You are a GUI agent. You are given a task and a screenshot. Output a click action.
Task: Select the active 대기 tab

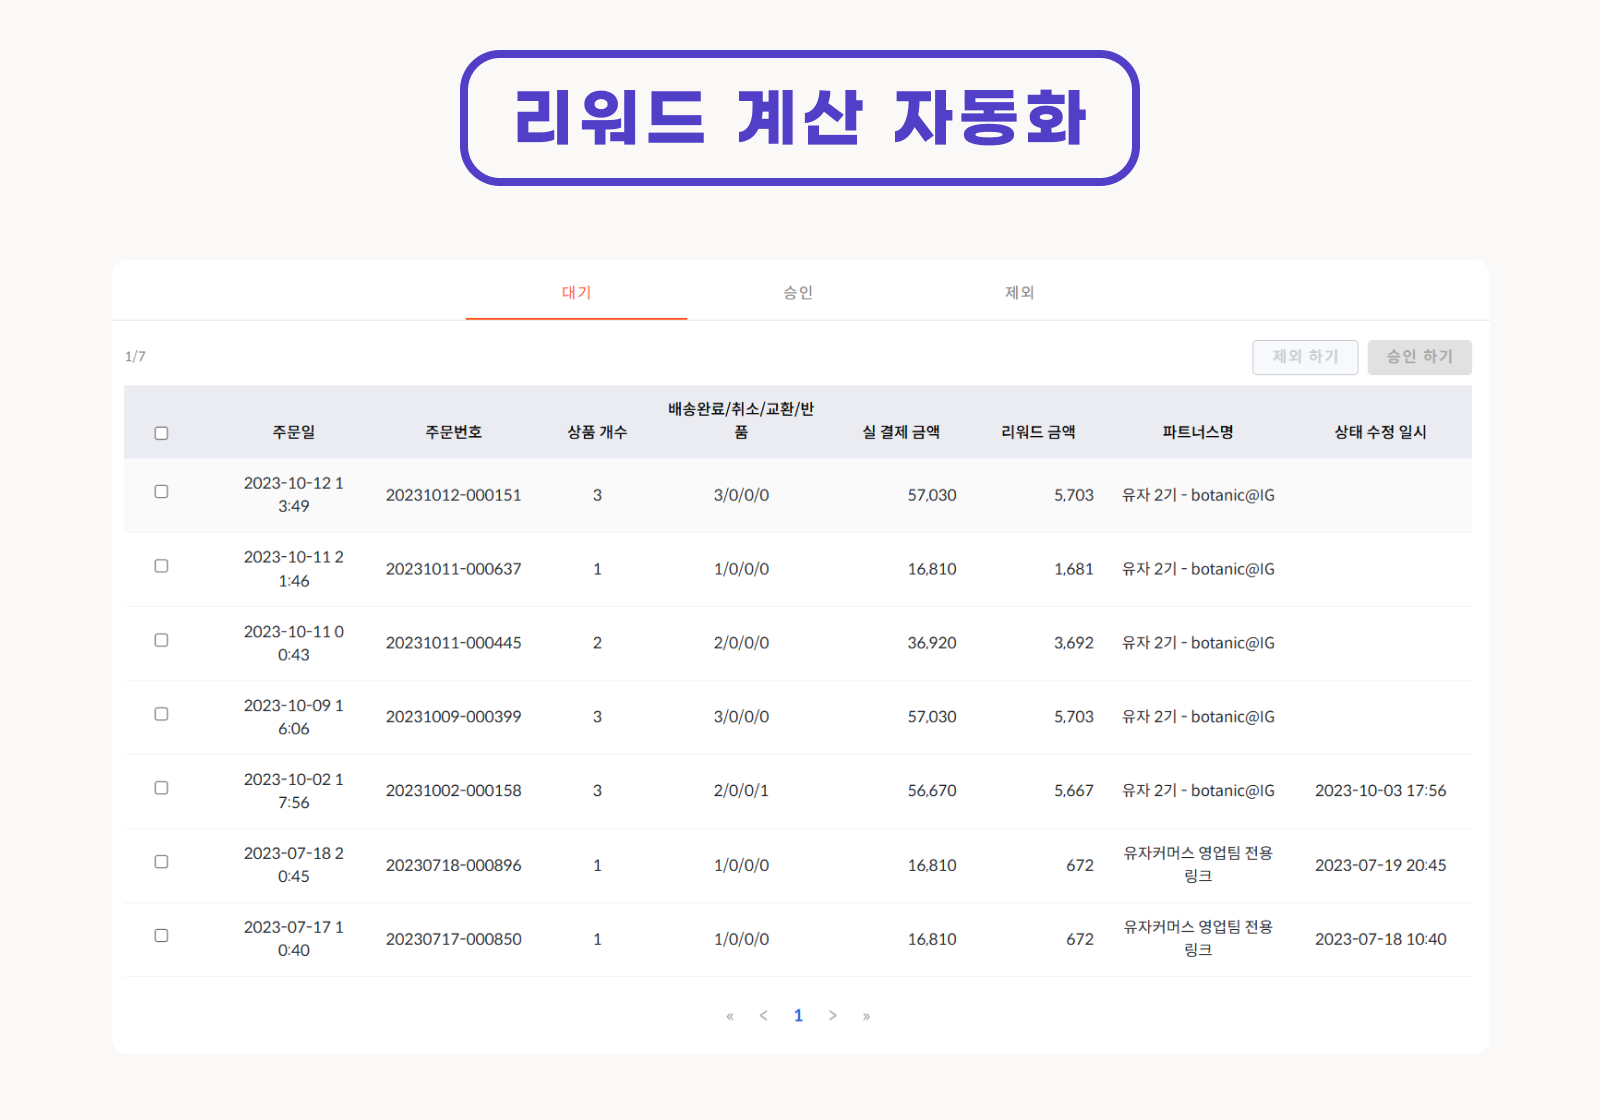point(575,291)
